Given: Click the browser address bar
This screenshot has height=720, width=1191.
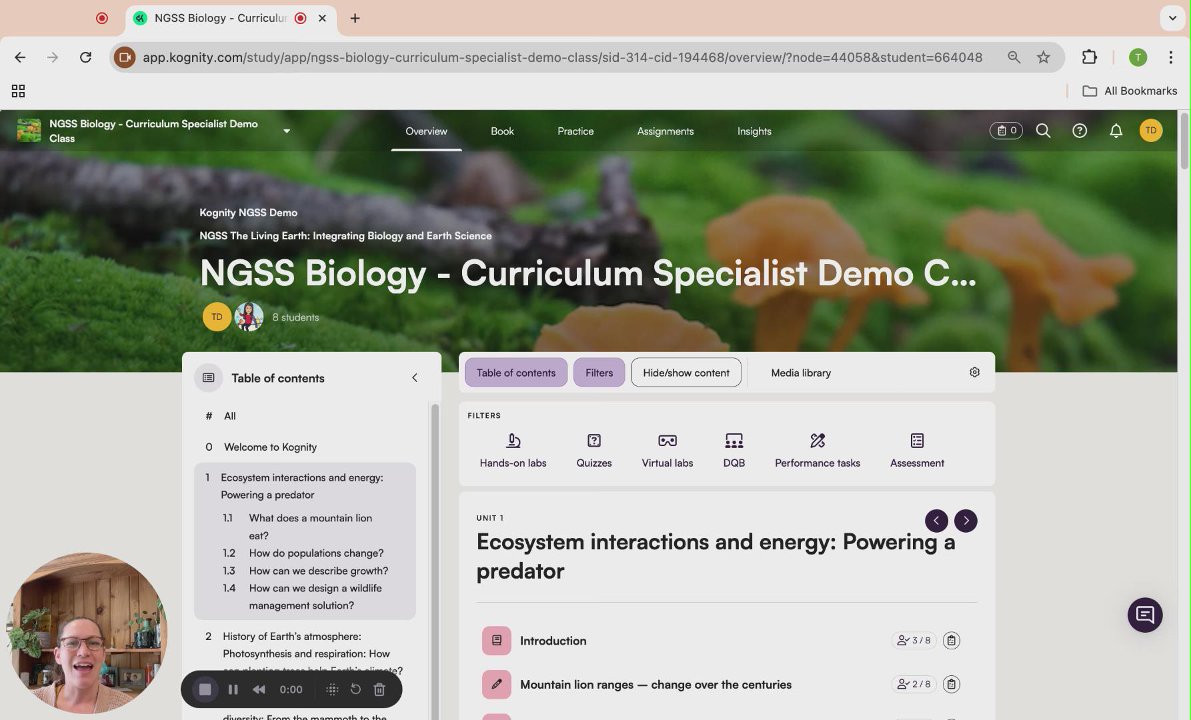Looking at the screenshot, I should 562,57.
